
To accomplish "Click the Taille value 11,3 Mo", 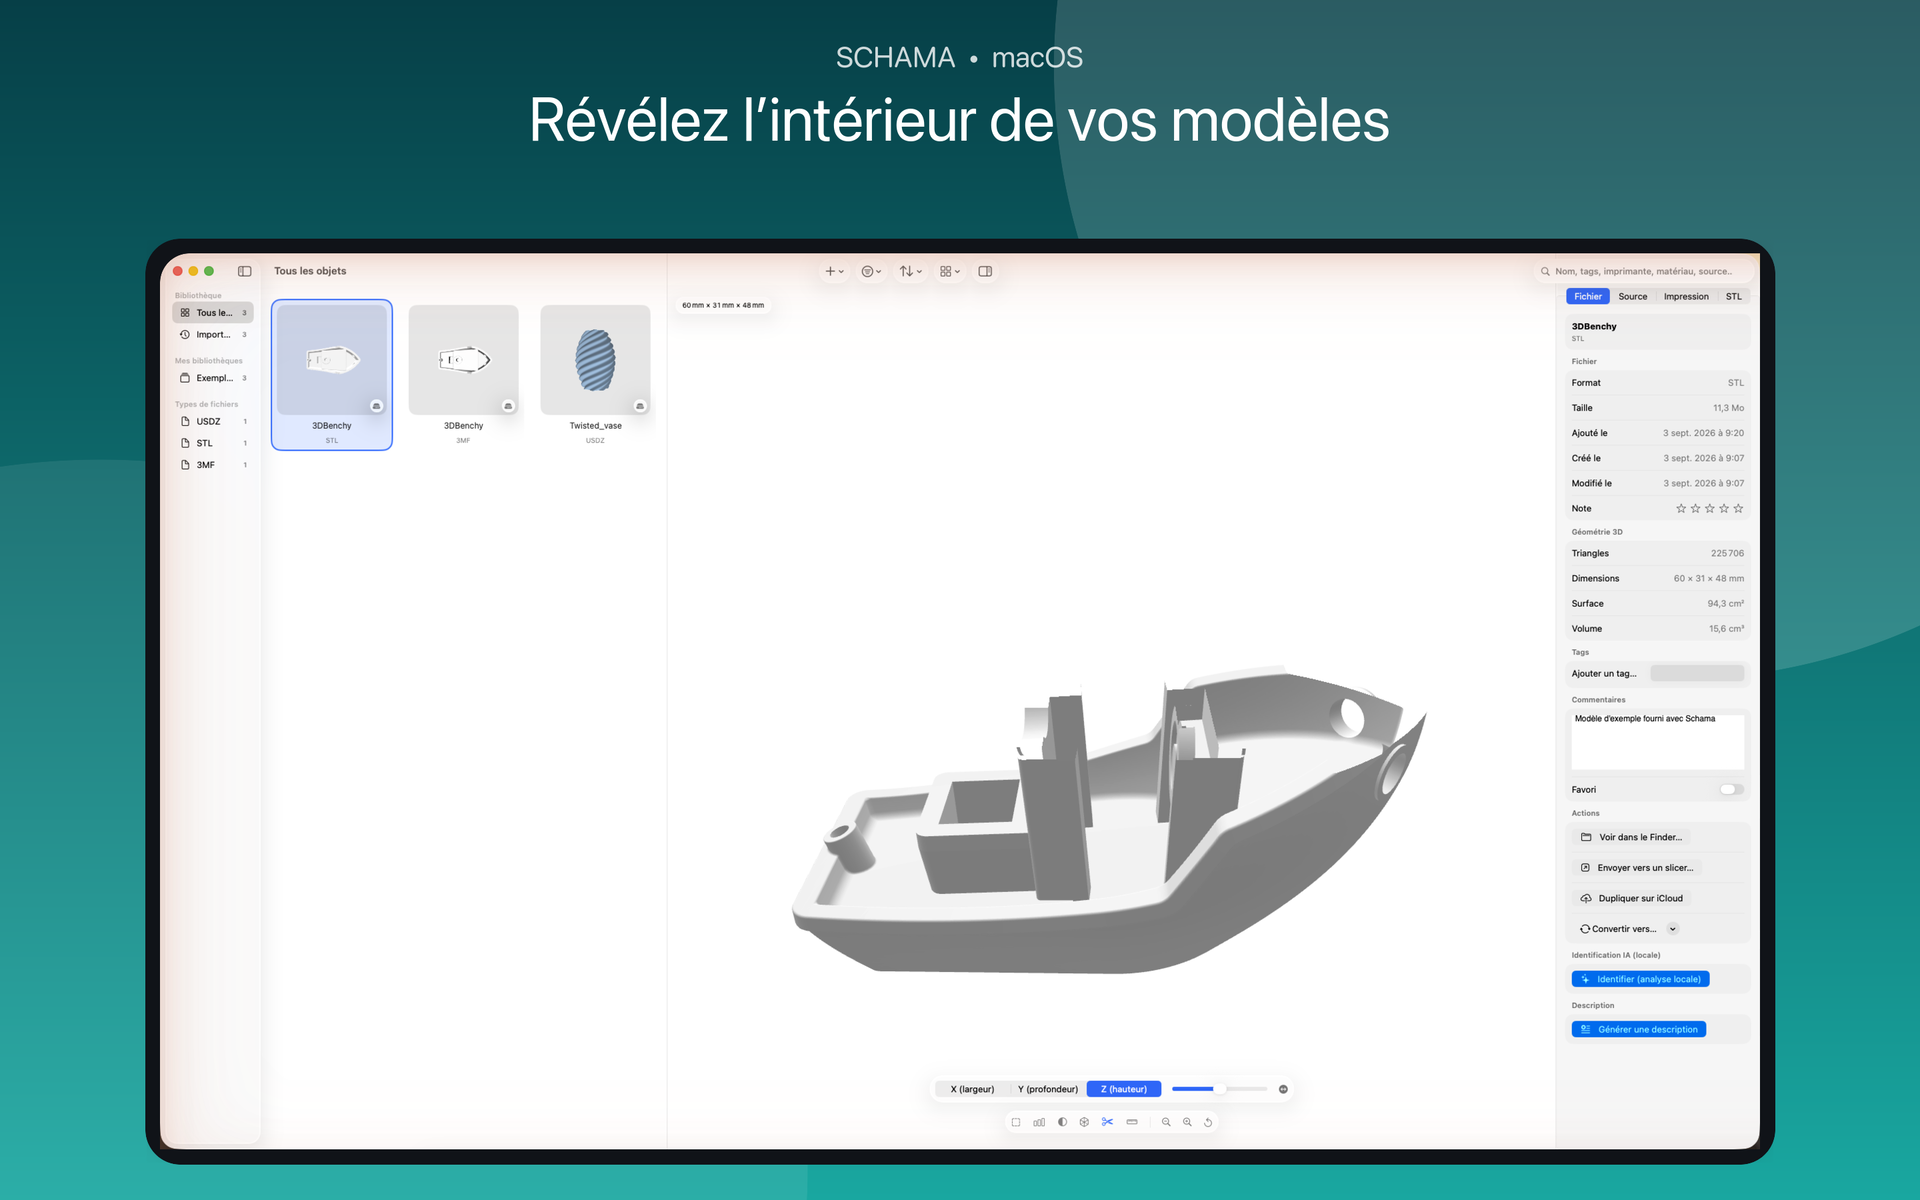I will pyautogui.click(x=1728, y=408).
